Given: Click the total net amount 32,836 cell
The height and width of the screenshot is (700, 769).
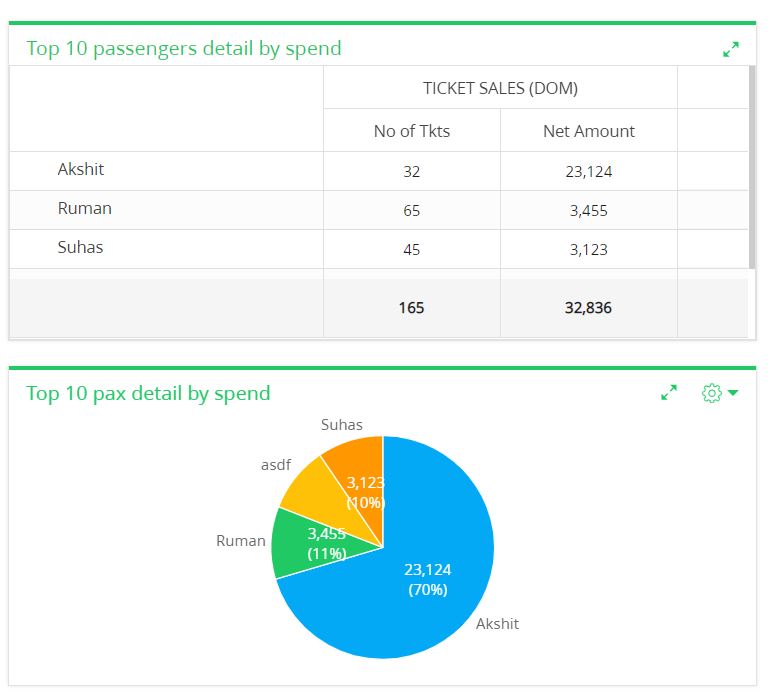Looking at the screenshot, I should [x=589, y=308].
